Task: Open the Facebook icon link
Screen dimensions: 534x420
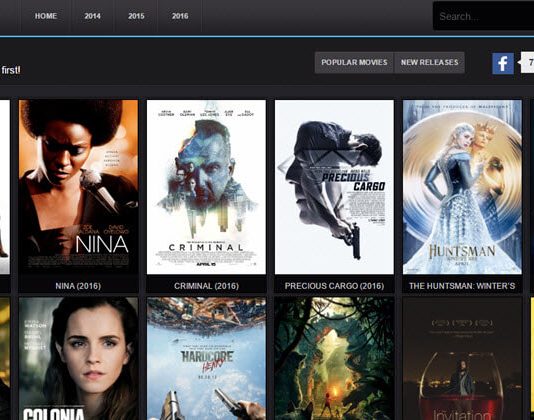Action: tap(503, 63)
